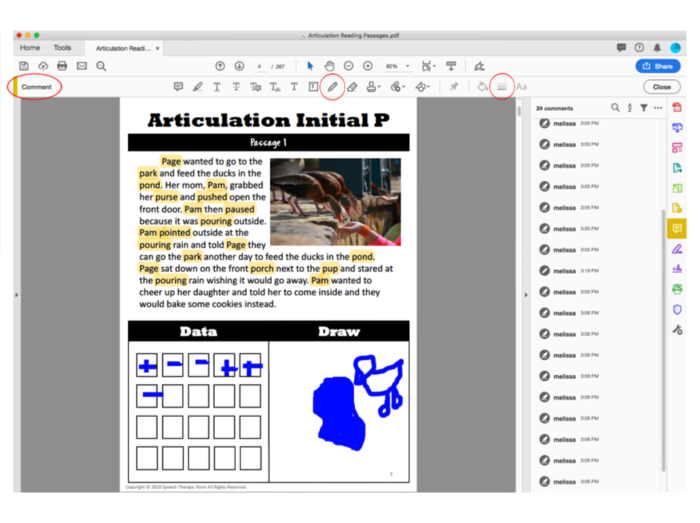Viewport: 700px width, 523px height.
Task: Open the purple Fill & Sign sidebar pen
Action: (677, 249)
